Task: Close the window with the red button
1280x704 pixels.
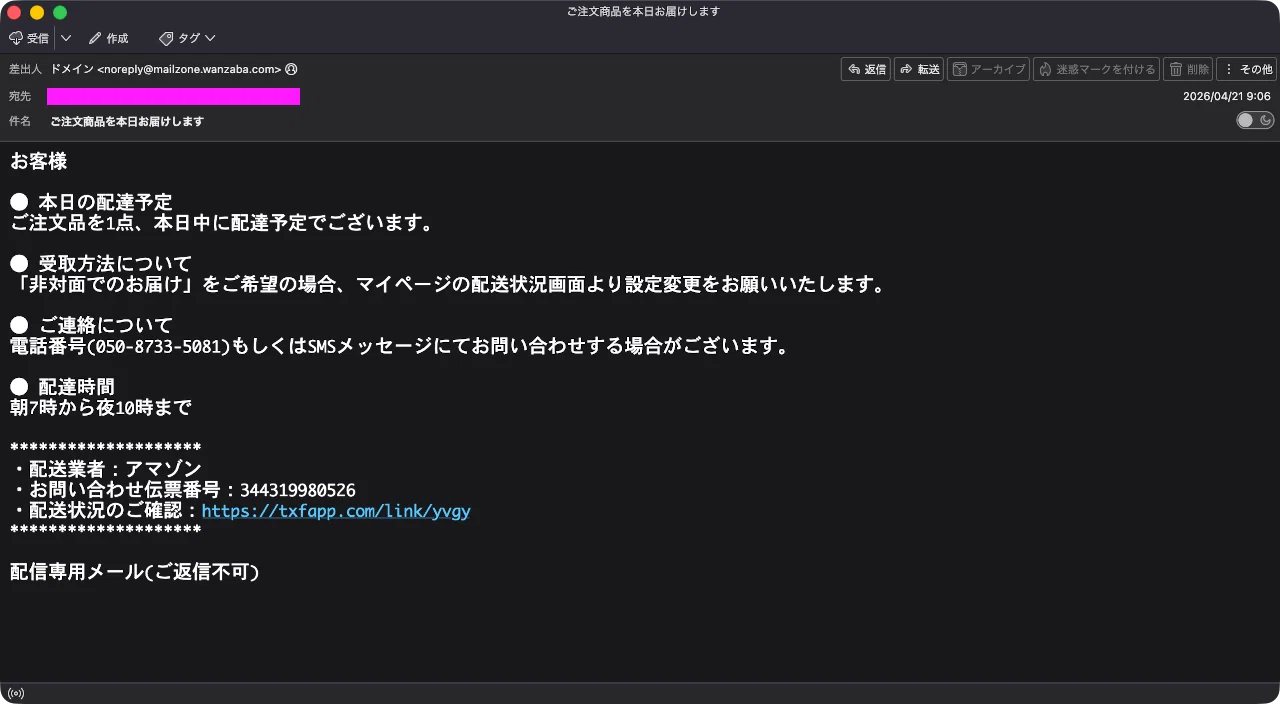Action: coord(14,12)
